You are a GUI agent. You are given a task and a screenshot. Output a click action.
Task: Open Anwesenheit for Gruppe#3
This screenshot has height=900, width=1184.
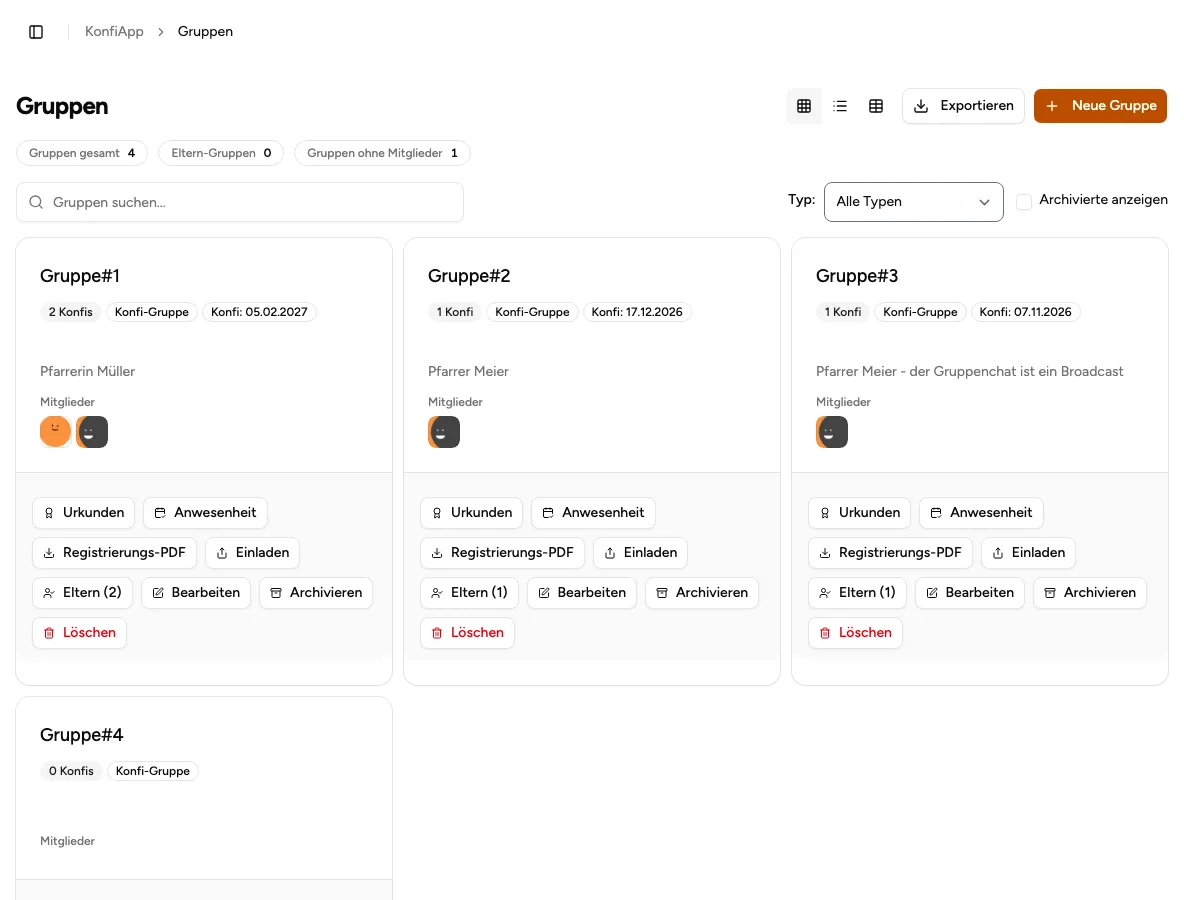click(x=982, y=513)
